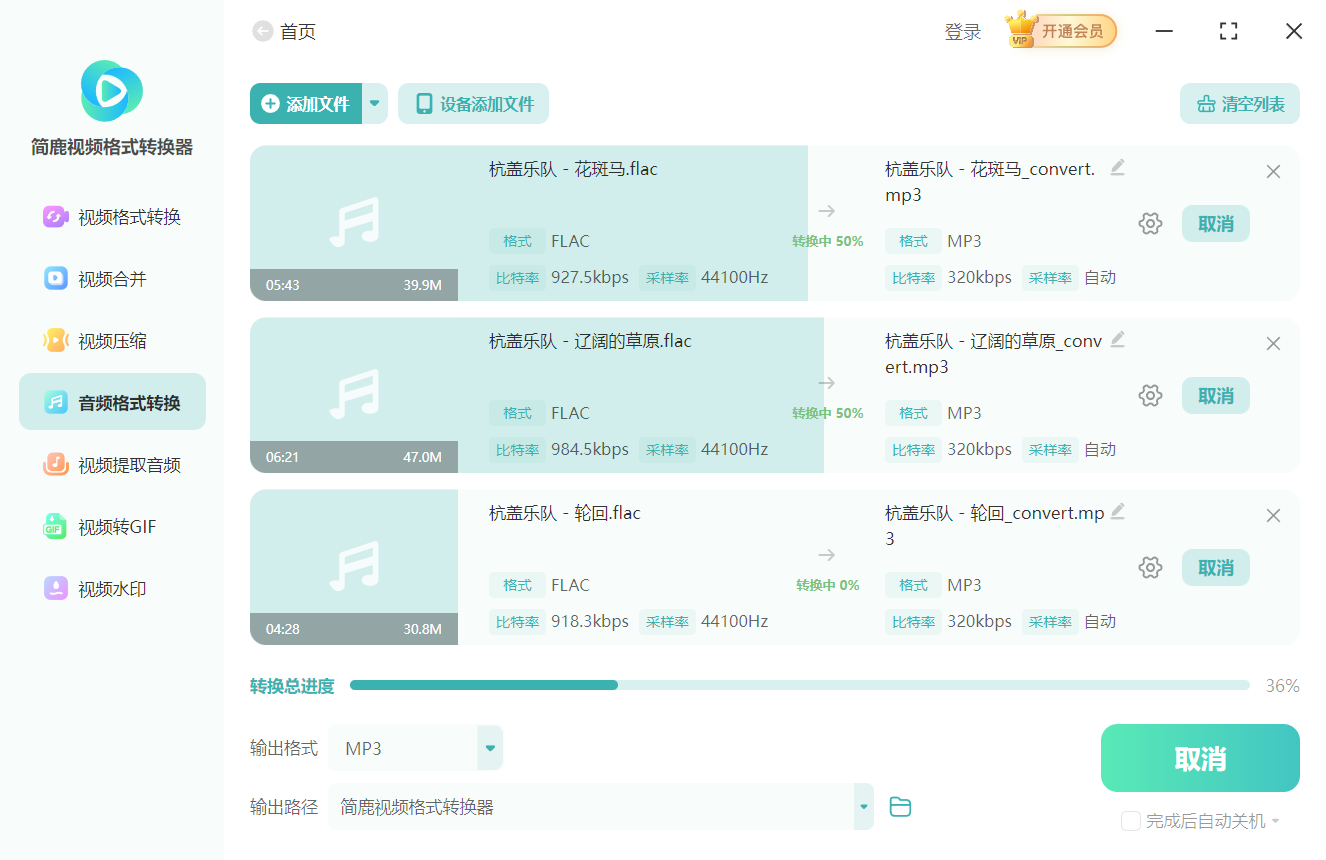Open settings gear for 花斑马 conversion
This screenshot has height=860, width=1326.
tap(1150, 224)
